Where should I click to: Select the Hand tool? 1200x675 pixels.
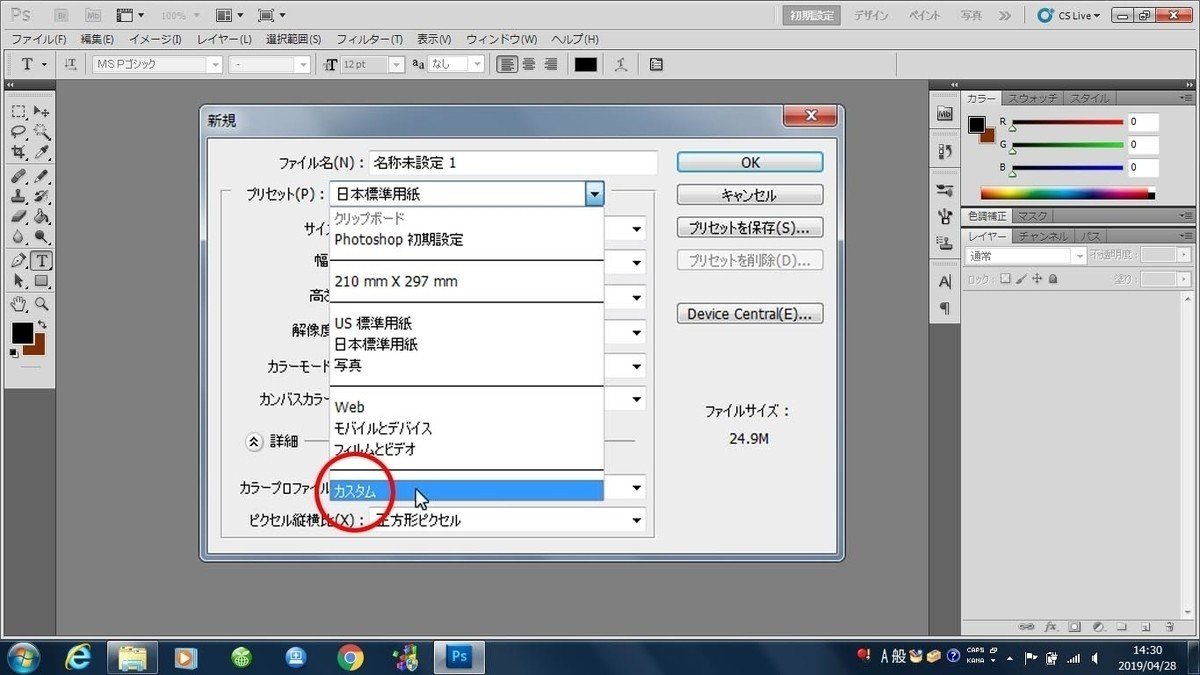pos(19,304)
